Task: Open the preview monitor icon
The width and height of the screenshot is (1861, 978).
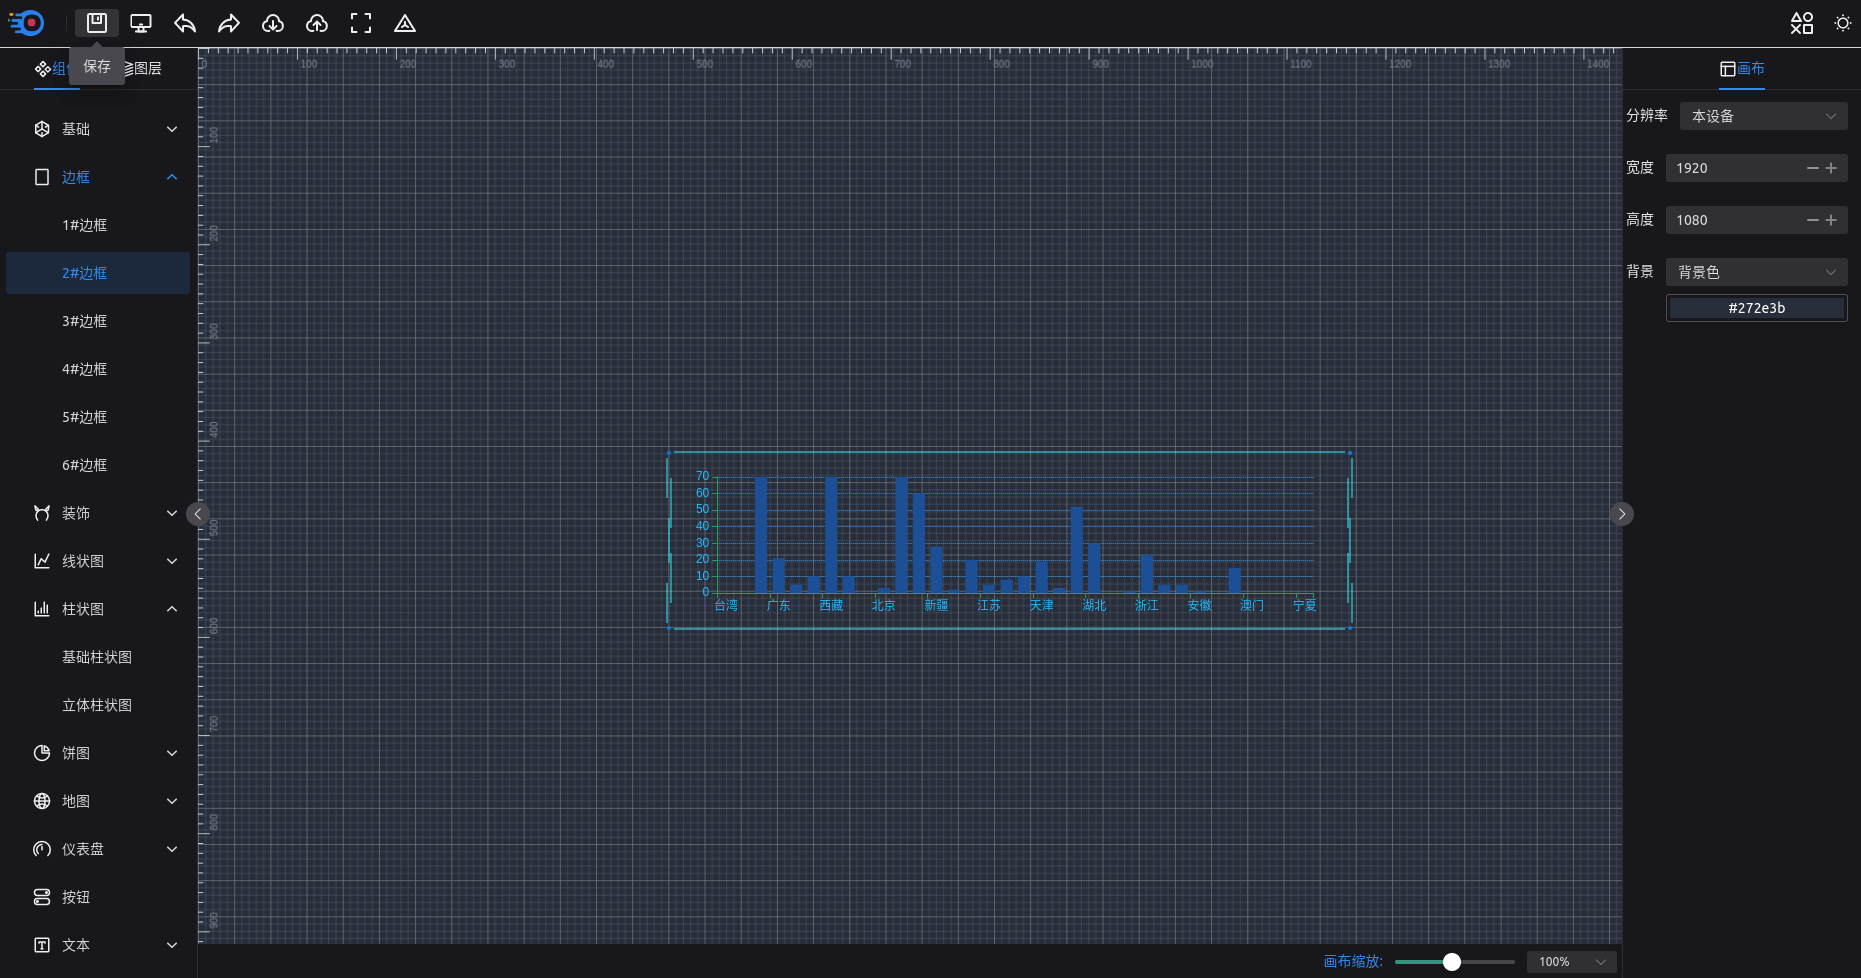Action: (x=141, y=23)
